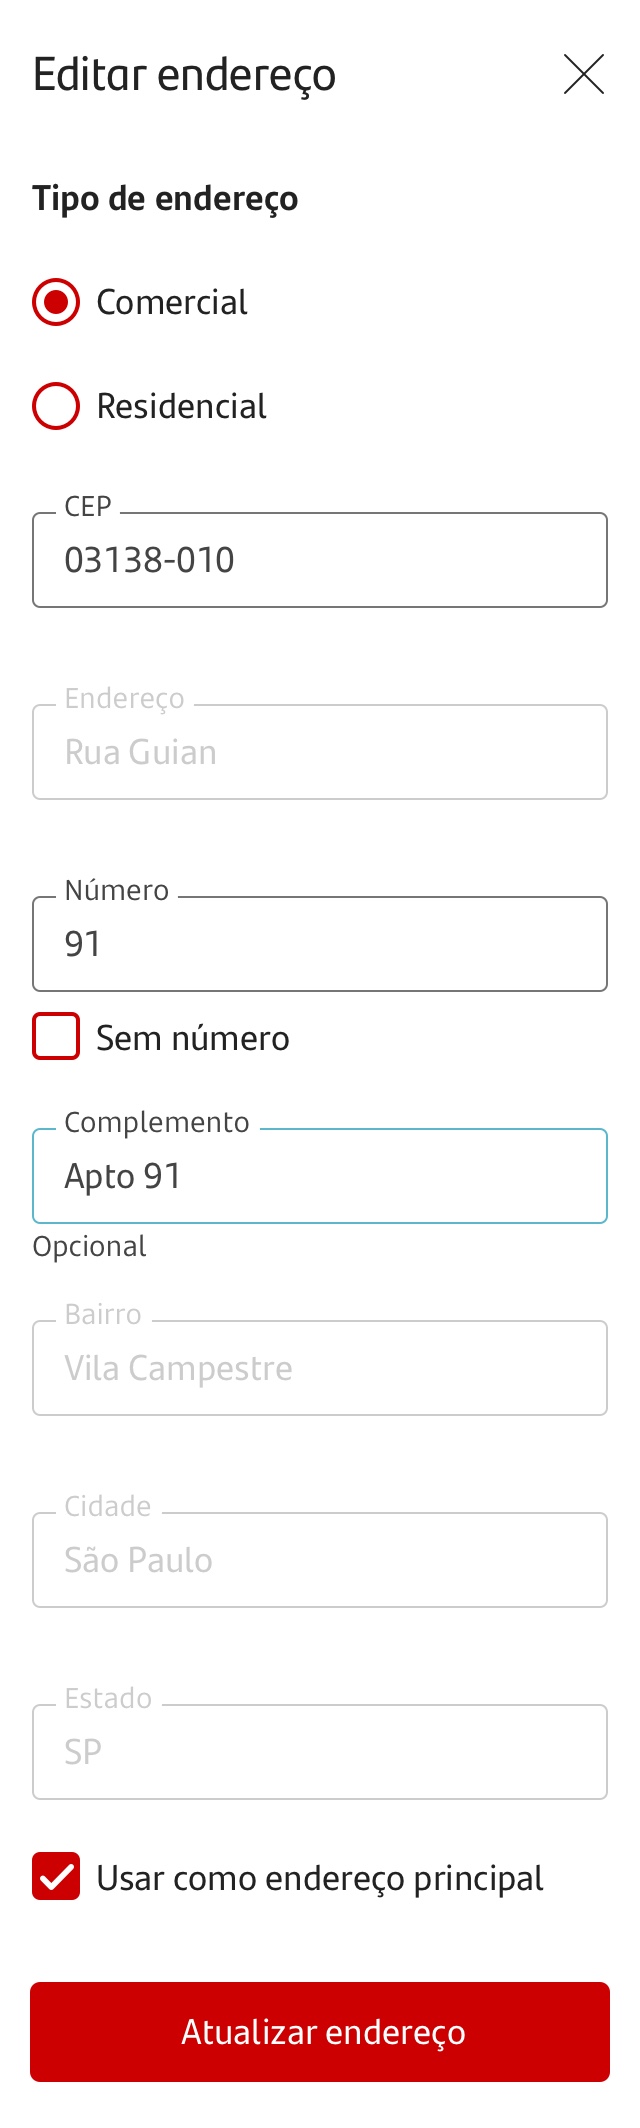
Task: Click the Sem número label text
Action: (193, 1038)
